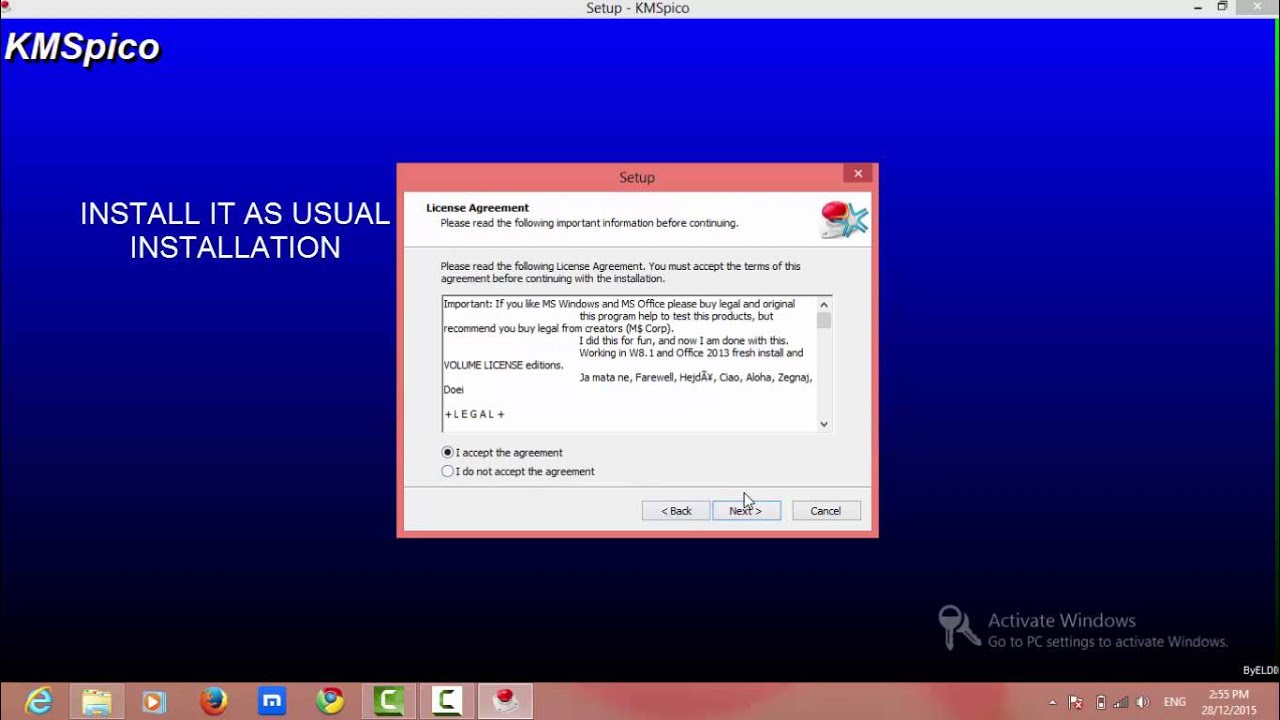The height and width of the screenshot is (720, 1280).
Task: Close the Setup dialog with red X
Action: point(857,174)
